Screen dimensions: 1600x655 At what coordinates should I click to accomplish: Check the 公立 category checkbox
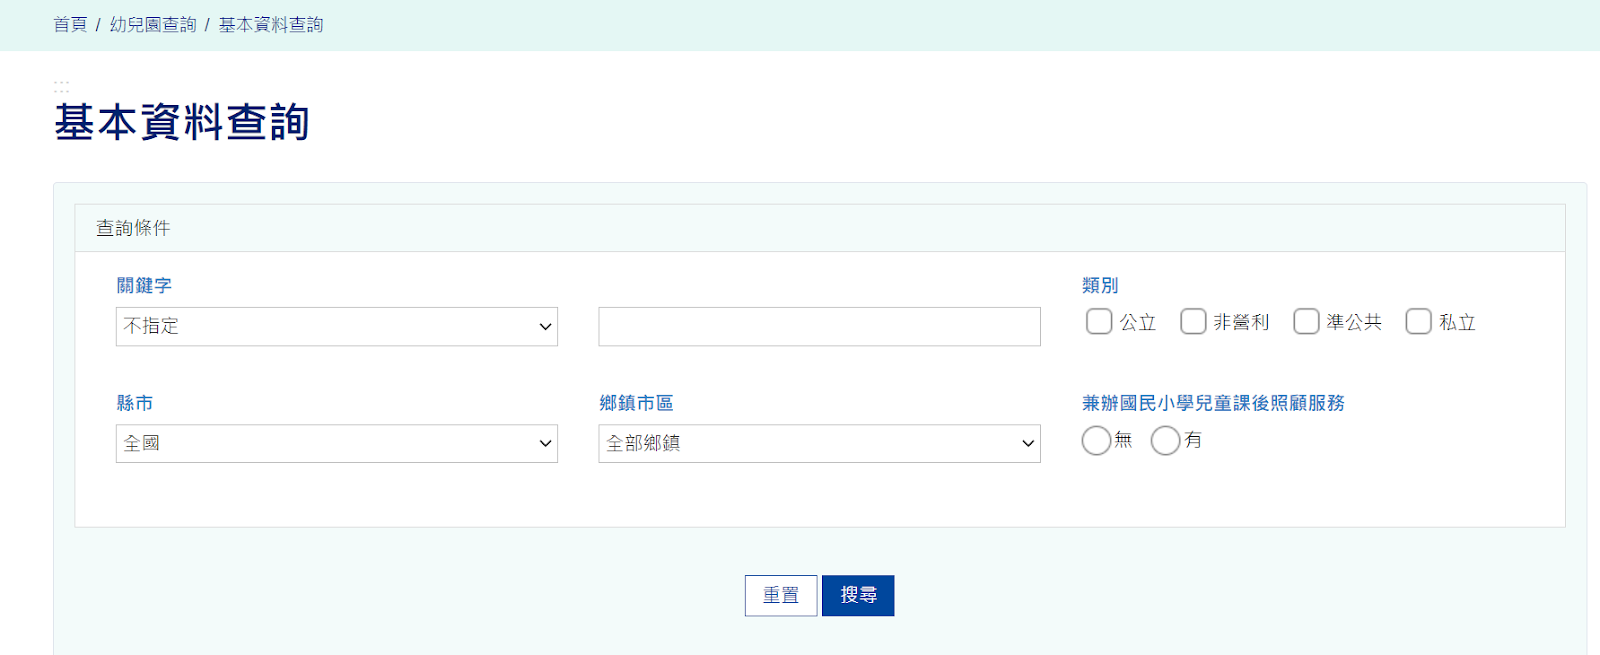(x=1099, y=321)
